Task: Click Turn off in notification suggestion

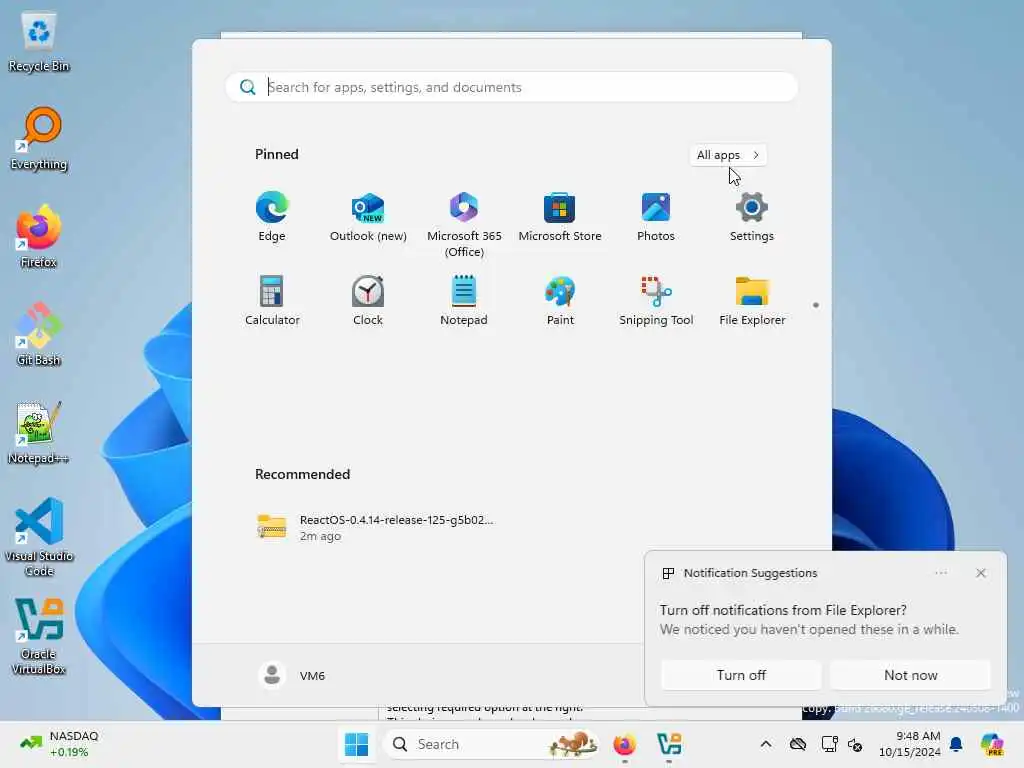Action: pyautogui.click(x=741, y=675)
